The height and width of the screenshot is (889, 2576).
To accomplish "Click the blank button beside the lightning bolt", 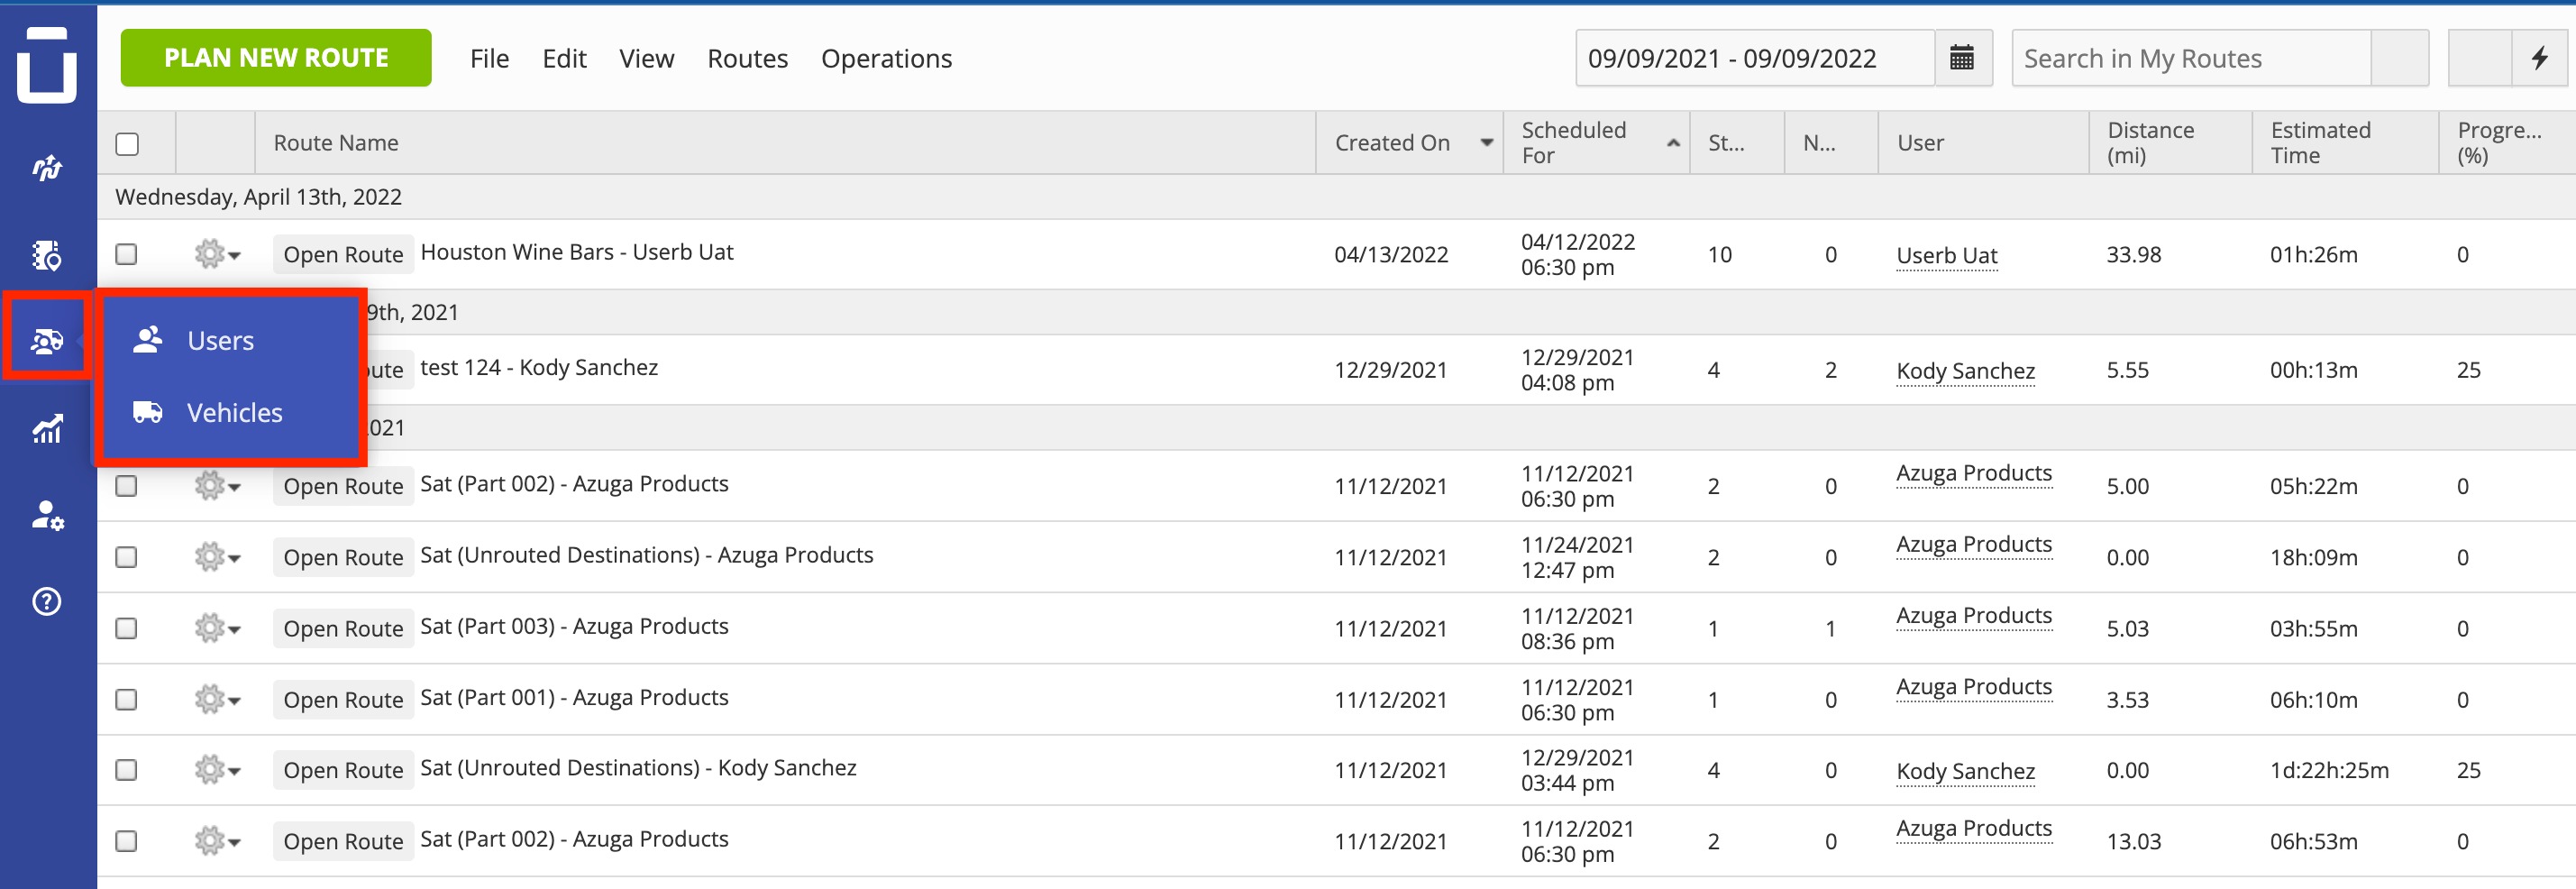I will pos(2480,58).
